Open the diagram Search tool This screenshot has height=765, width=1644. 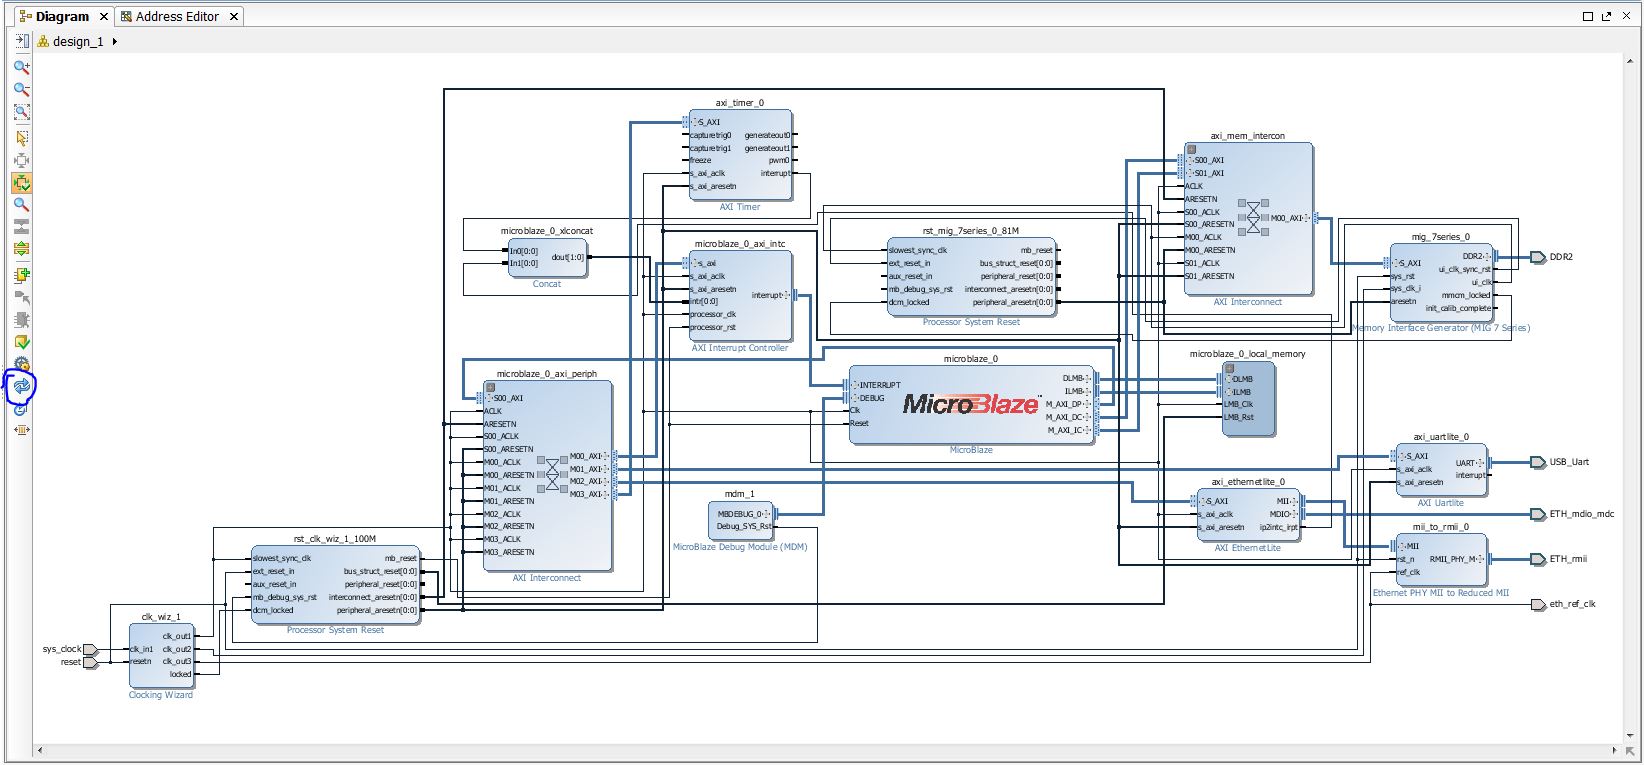[x=21, y=205]
